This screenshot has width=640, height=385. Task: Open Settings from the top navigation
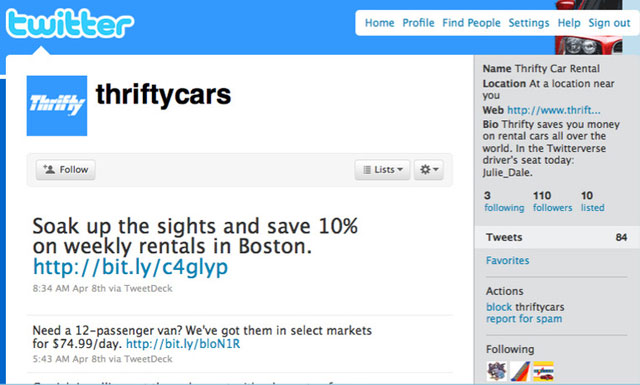pyautogui.click(x=529, y=23)
